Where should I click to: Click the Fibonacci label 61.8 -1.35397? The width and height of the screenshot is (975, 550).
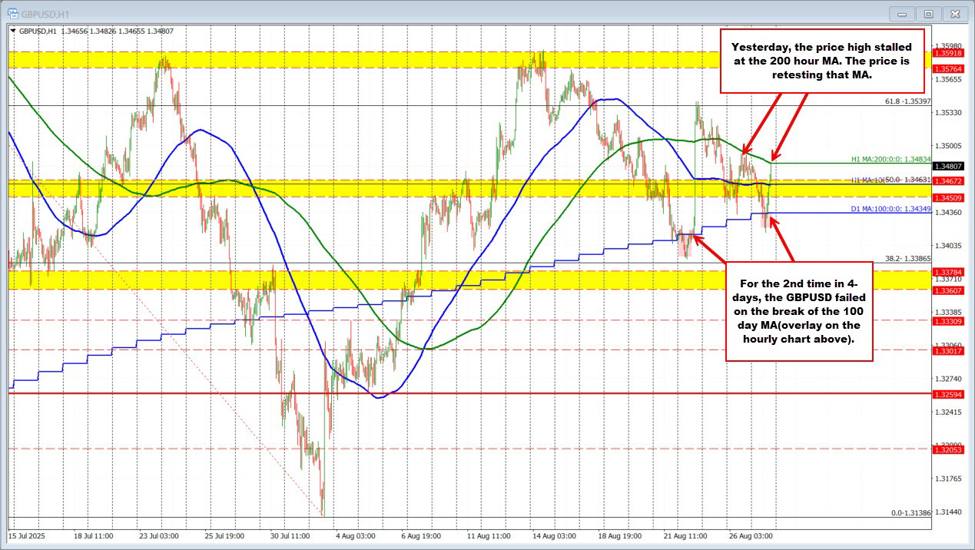coord(908,101)
